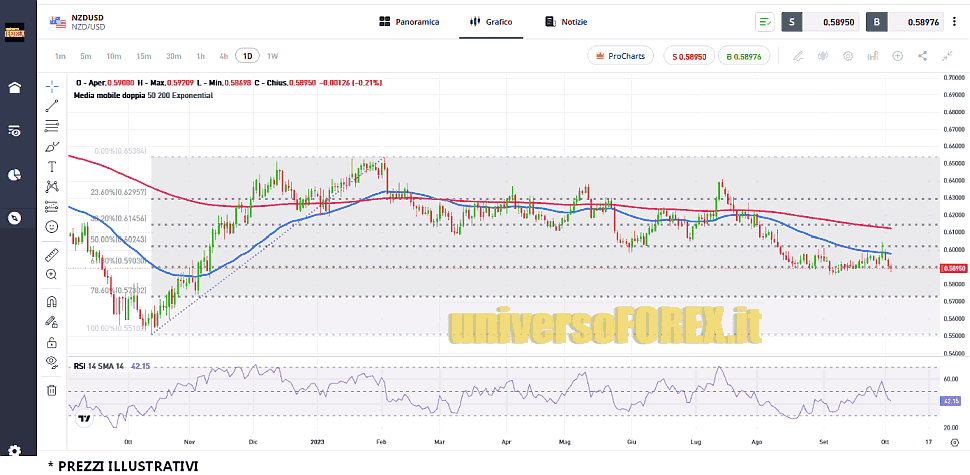
Task: Pick the brush drawing tool
Action: (52, 146)
